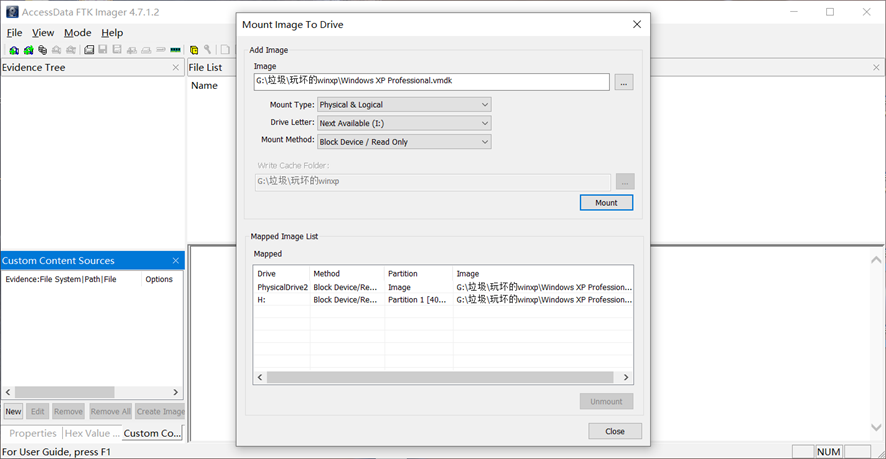
Task: Open the File menu
Action: (x=14, y=33)
